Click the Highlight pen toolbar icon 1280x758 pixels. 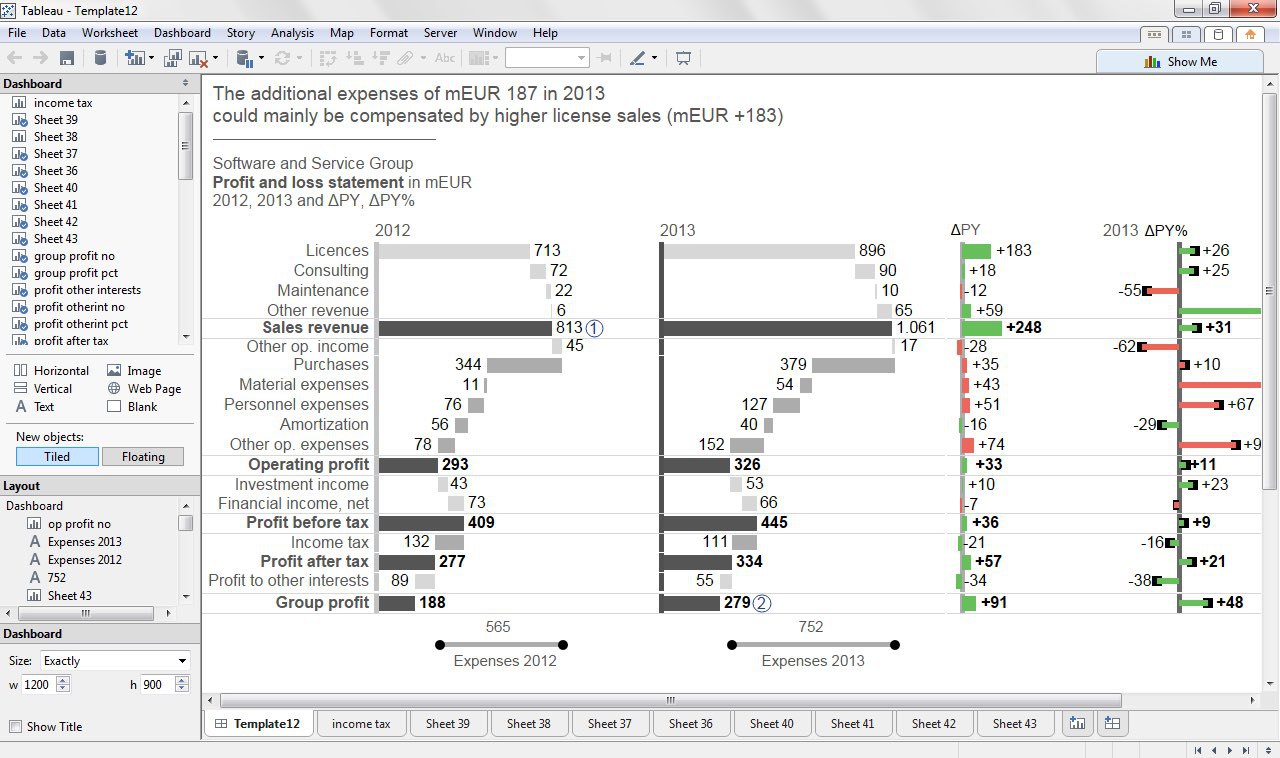tap(638, 58)
